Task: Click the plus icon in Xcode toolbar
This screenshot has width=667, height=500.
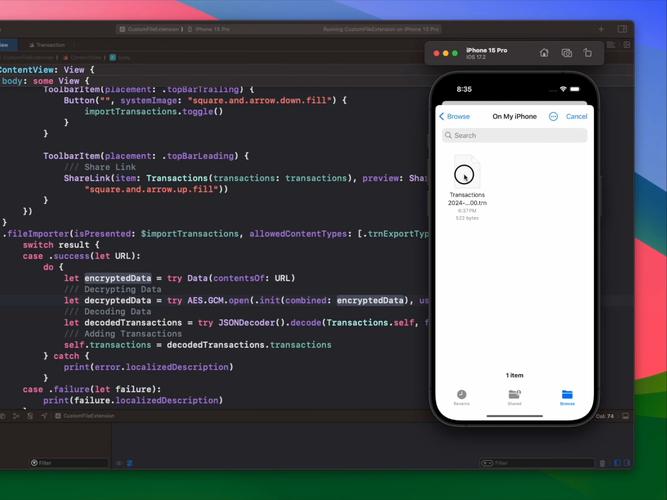Action: [601, 29]
